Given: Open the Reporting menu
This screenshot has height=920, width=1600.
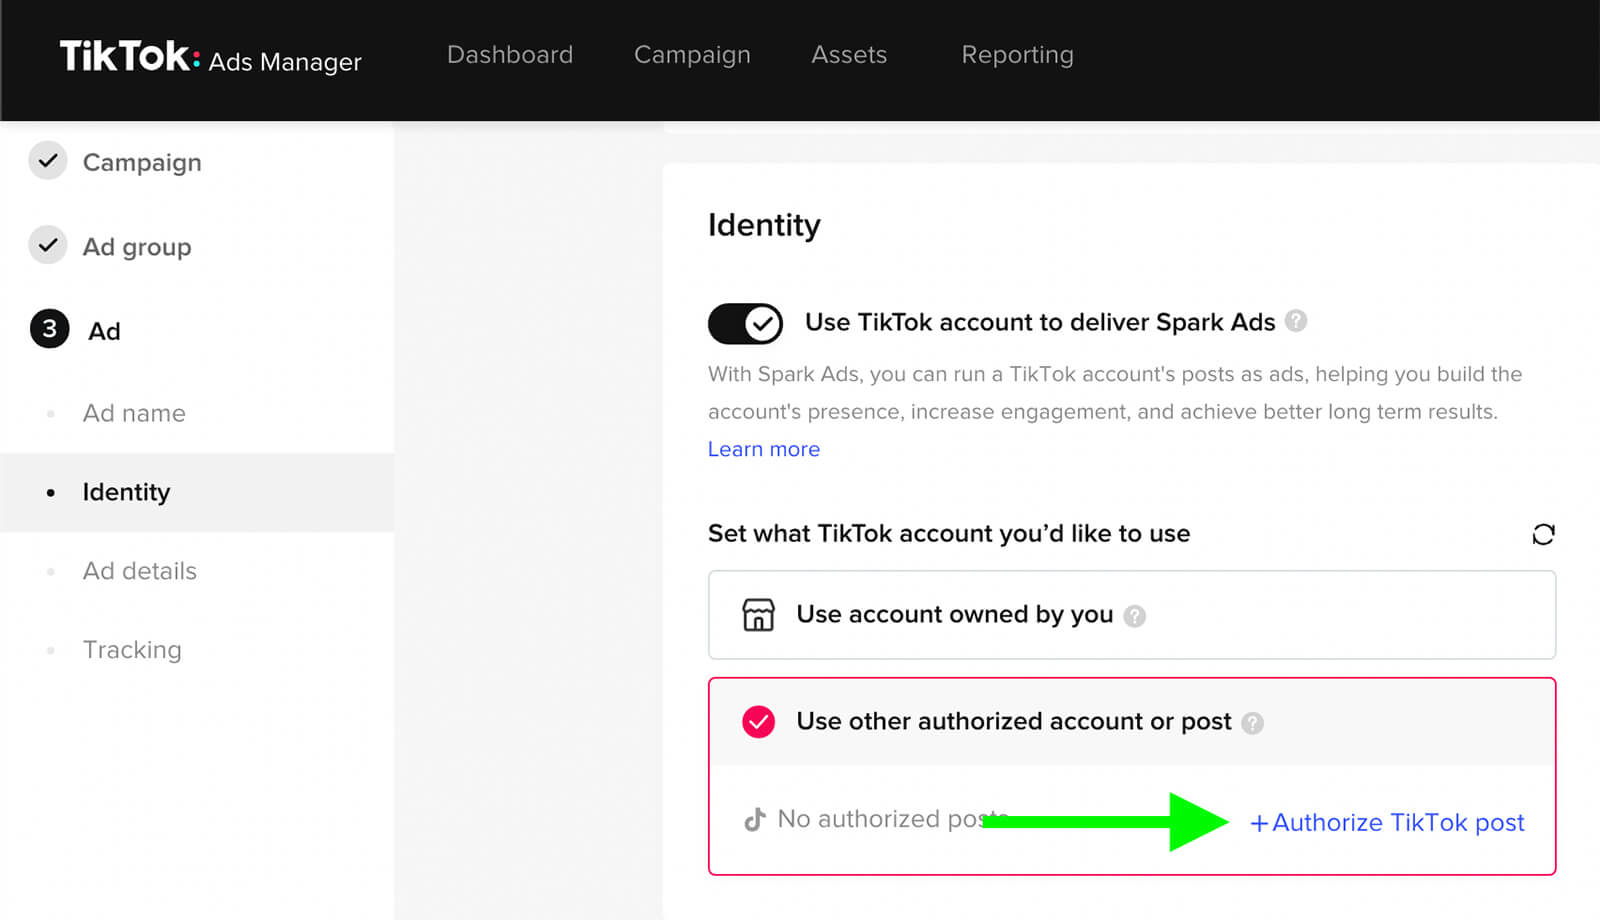Looking at the screenshot, I should click(1017, 55).
